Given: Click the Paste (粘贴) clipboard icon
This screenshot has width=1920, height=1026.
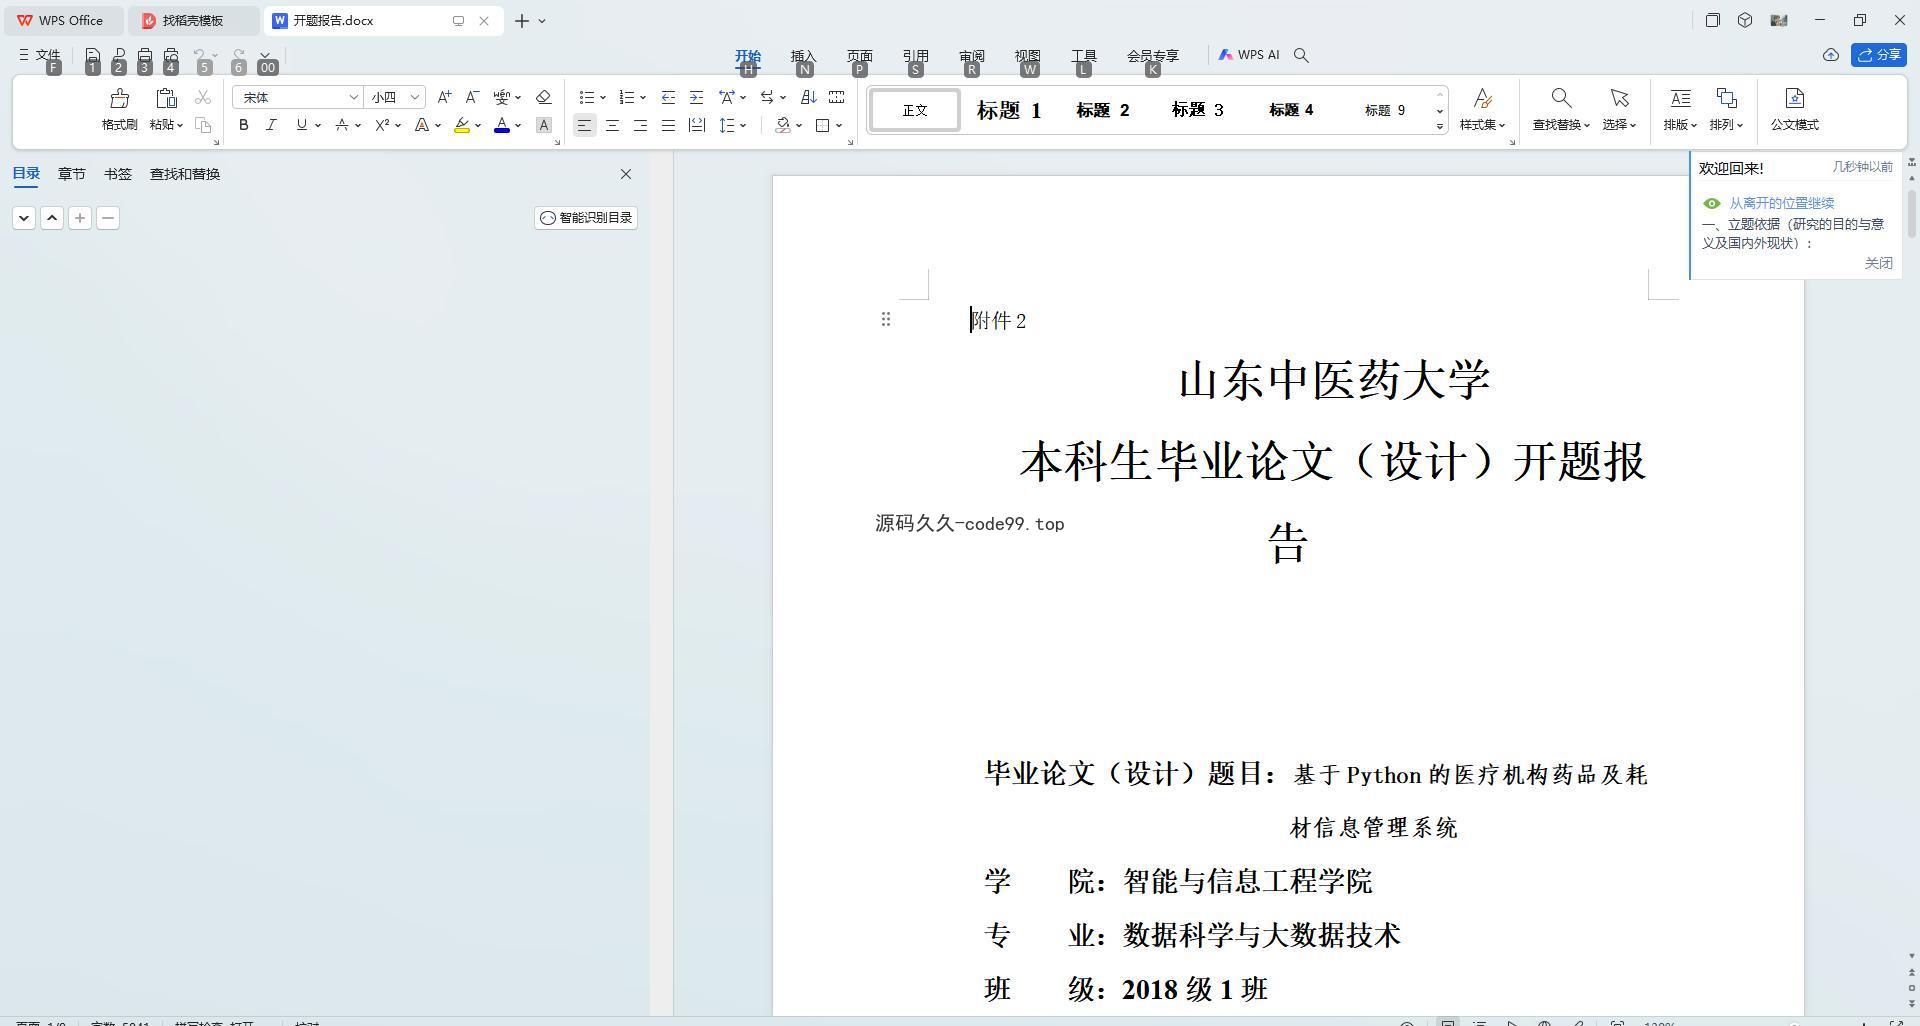Looking at the screenshot, I should (x=166, y=98).
